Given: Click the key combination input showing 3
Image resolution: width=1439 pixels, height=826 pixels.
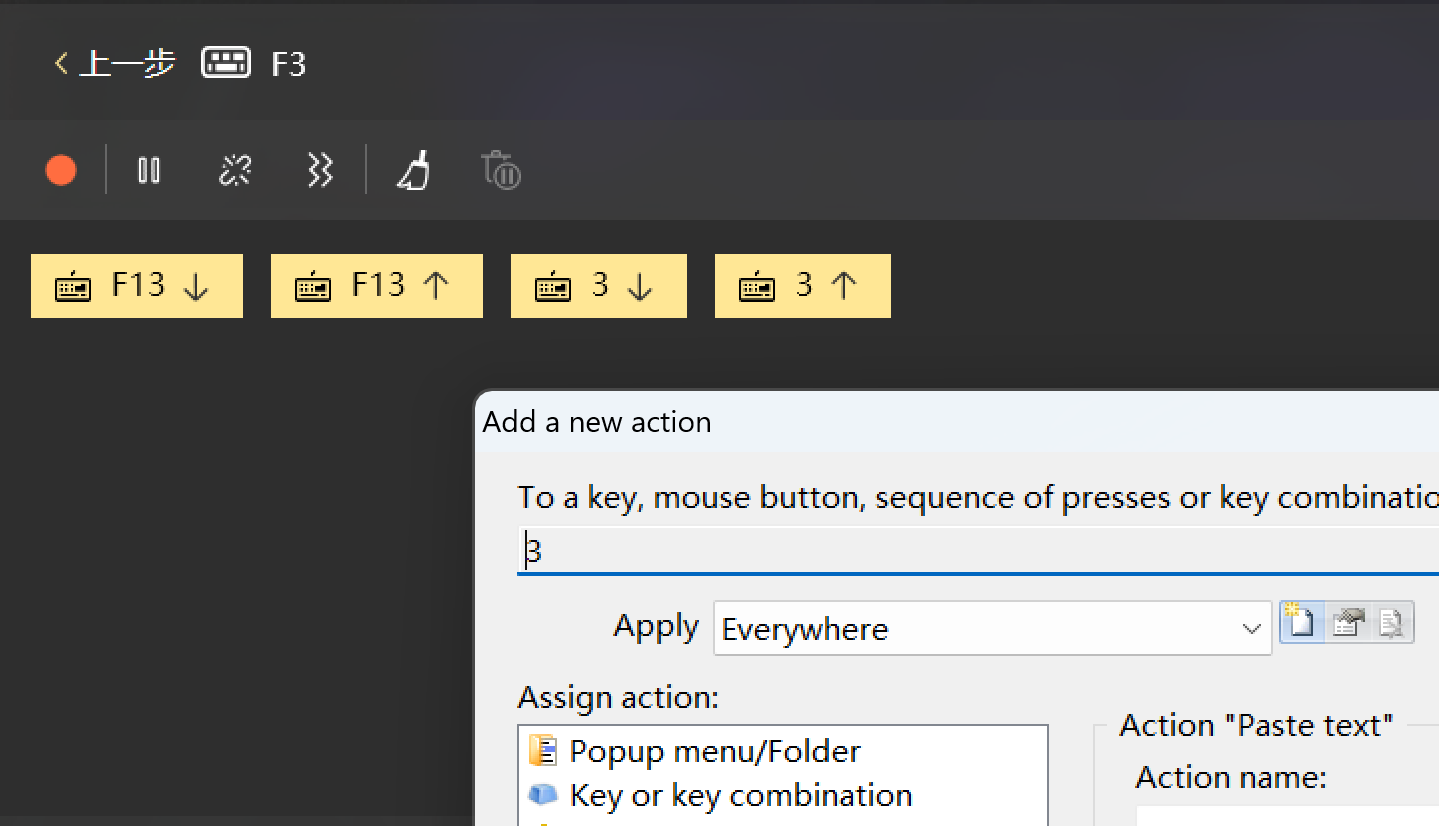Looking at the screenshot, I should pyautogui.click(x=975, y=551).
